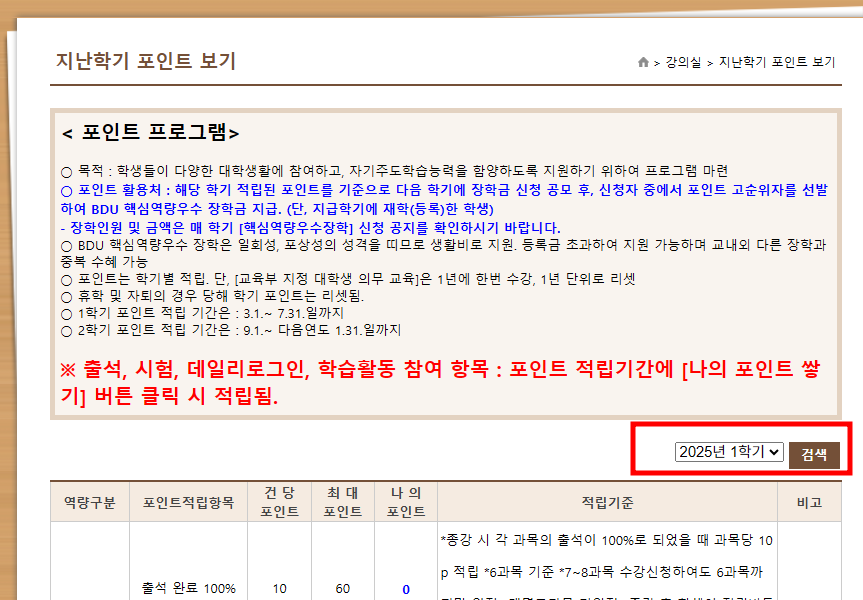Click the 지난학기 포인트 보기 page title

click(146, 61)
